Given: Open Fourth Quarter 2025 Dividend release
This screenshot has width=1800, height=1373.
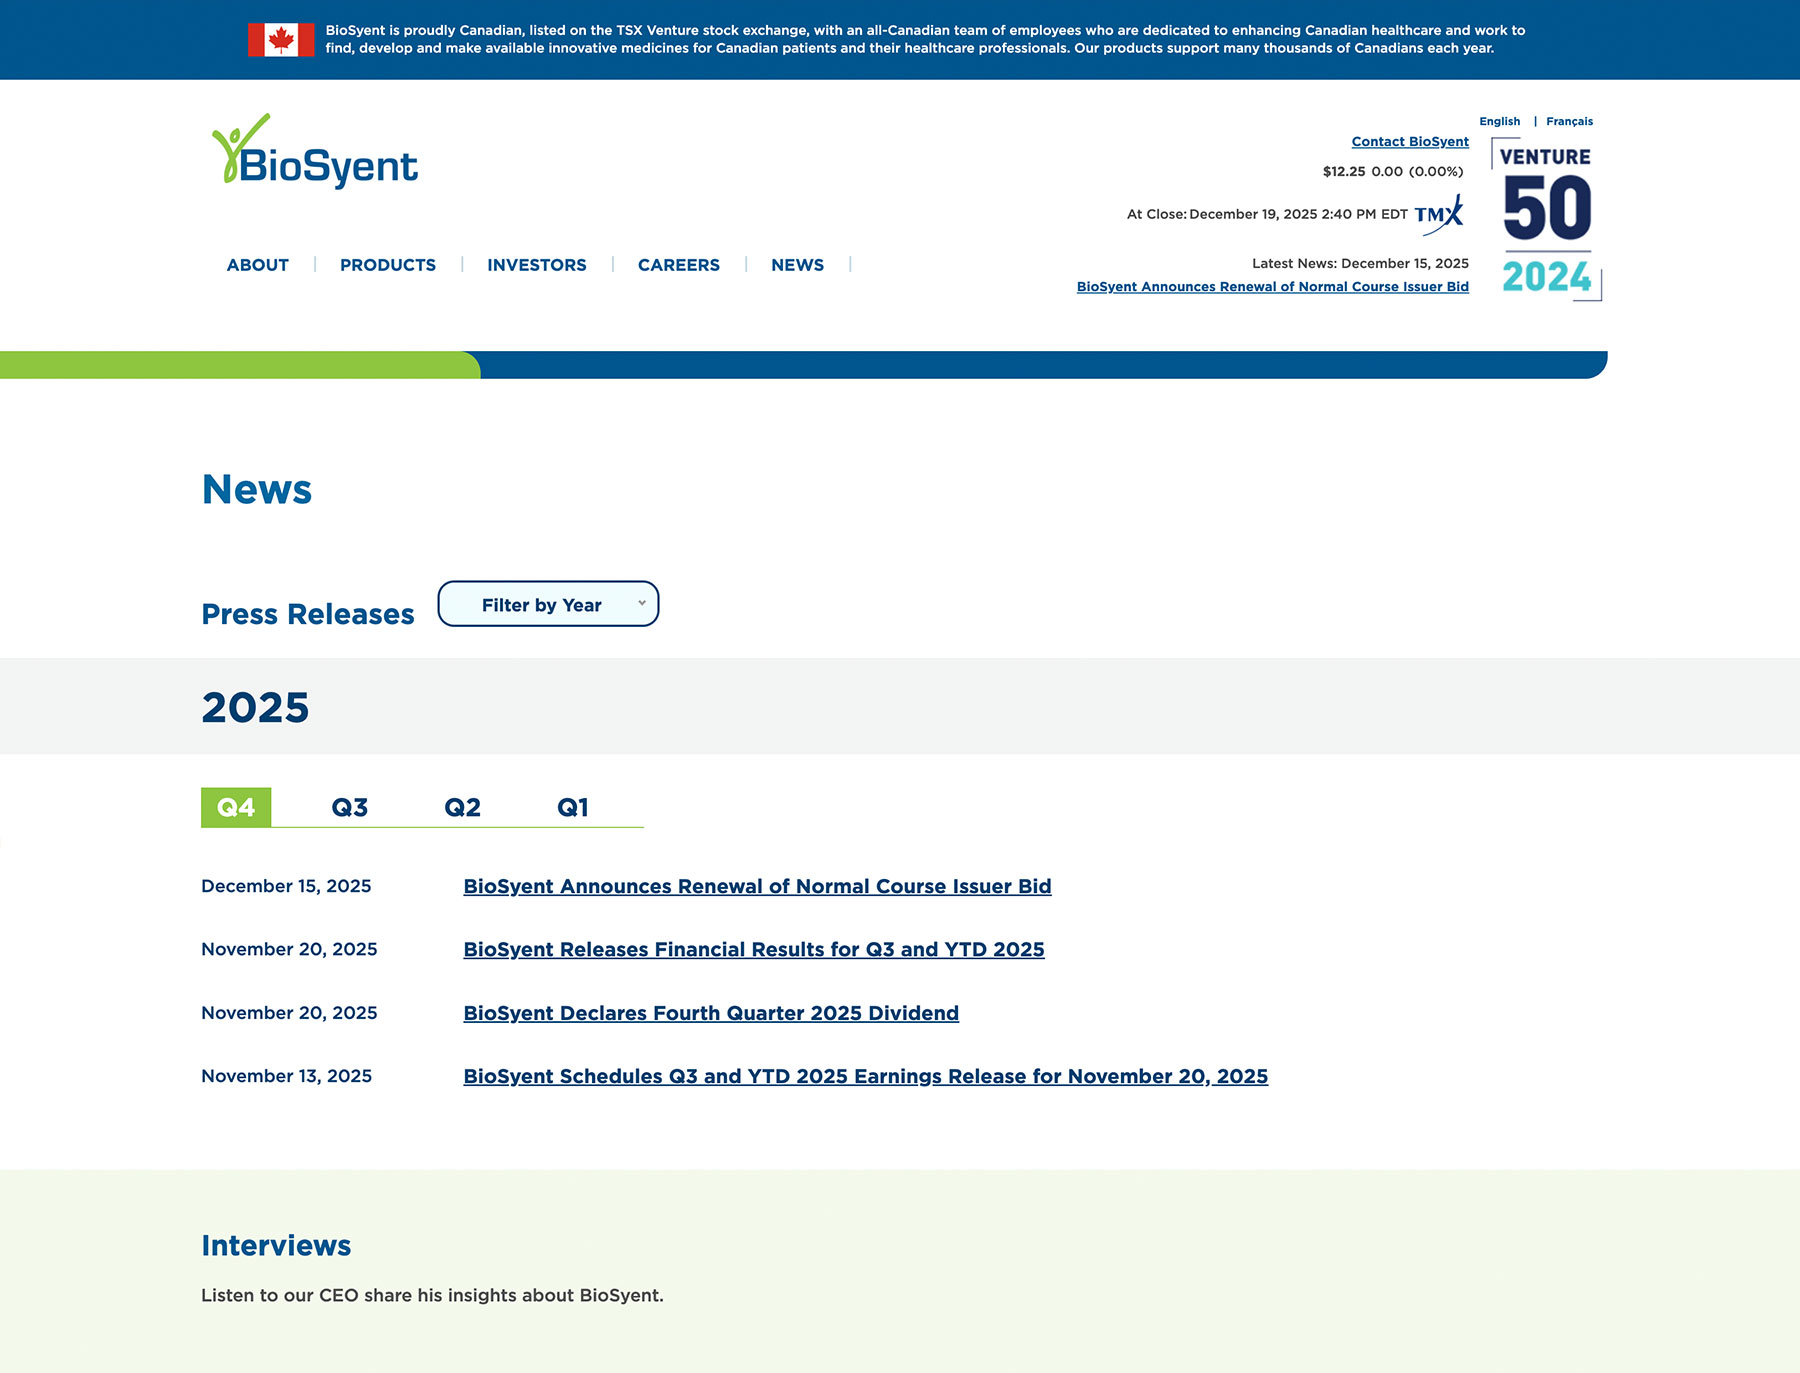Looking at the screenshot, I should click(x=711, y=1013).
